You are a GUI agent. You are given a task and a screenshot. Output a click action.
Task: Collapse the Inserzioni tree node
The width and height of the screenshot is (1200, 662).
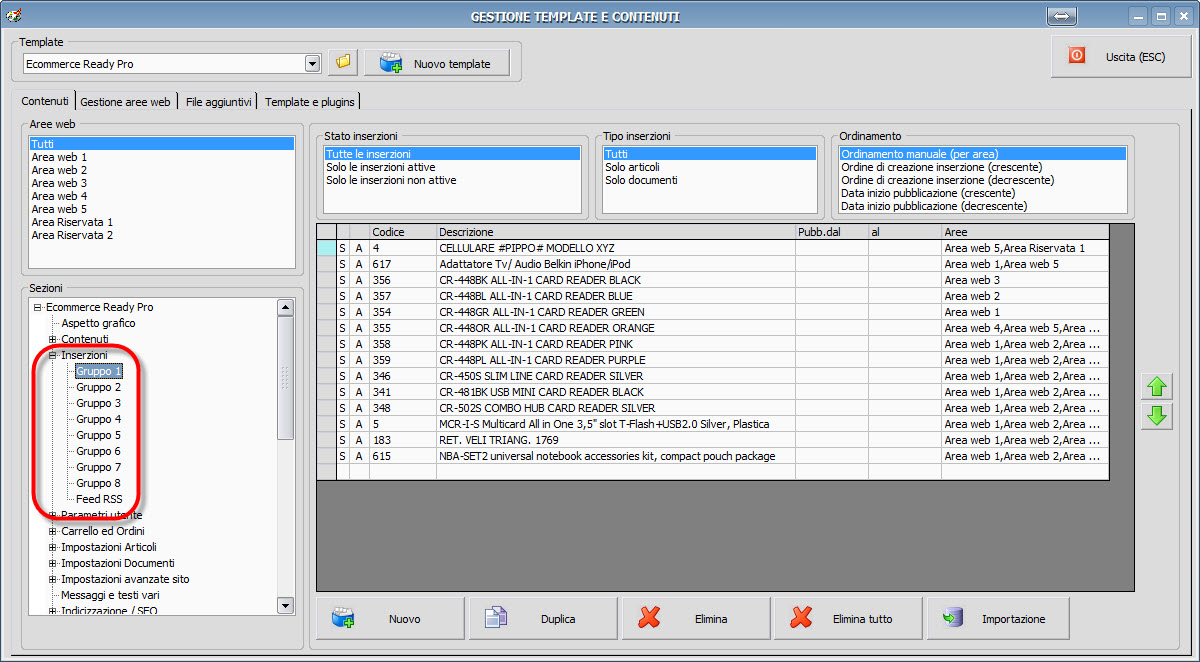click(53, 355)
